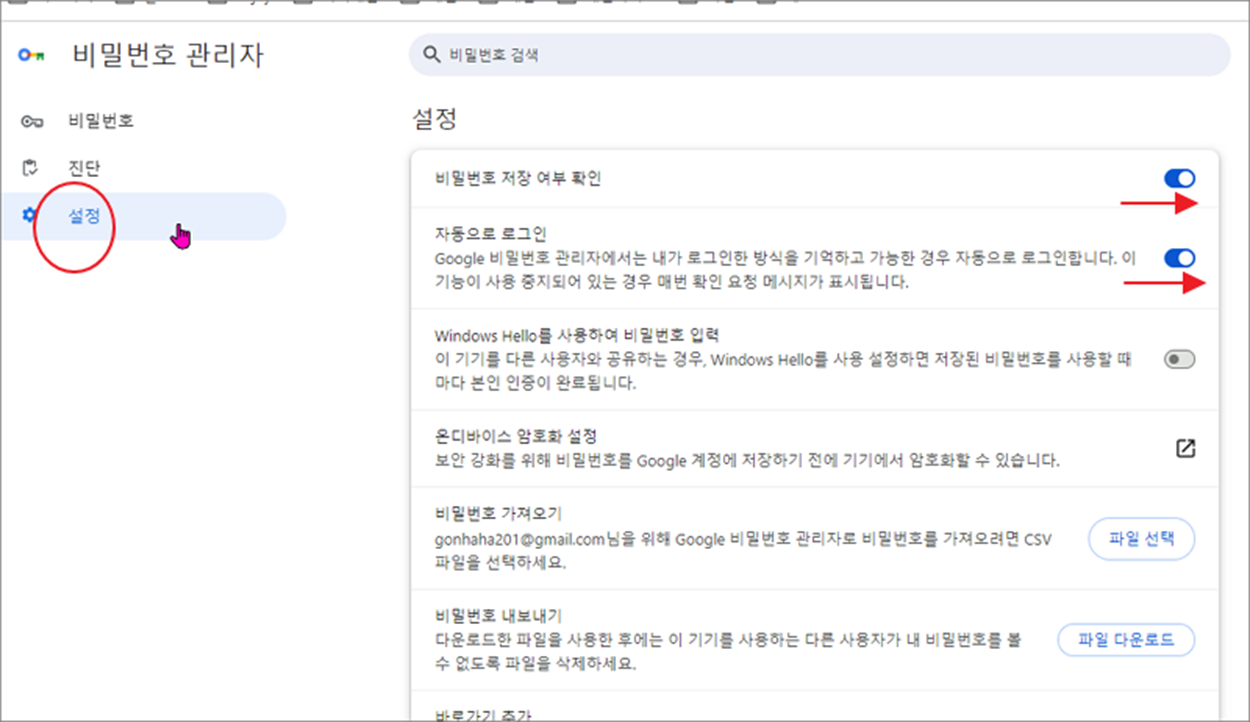
Task: Click the 비밀번호 저장 여부 확인 label
Action: click(518, 179)
